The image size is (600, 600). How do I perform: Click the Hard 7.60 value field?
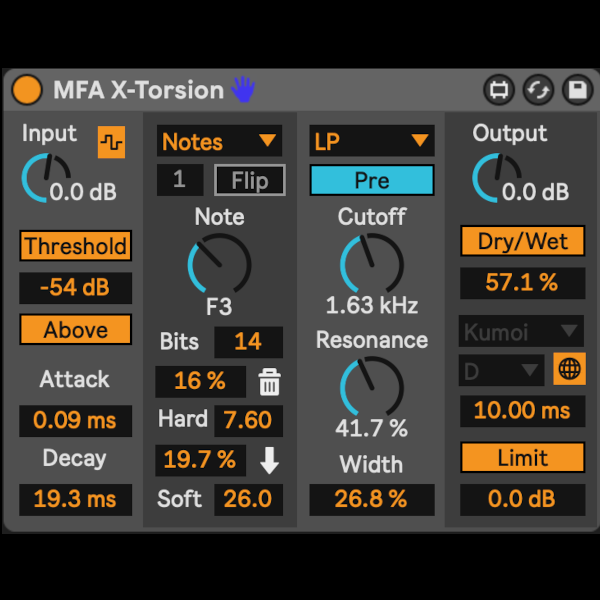tap(249, 421)
